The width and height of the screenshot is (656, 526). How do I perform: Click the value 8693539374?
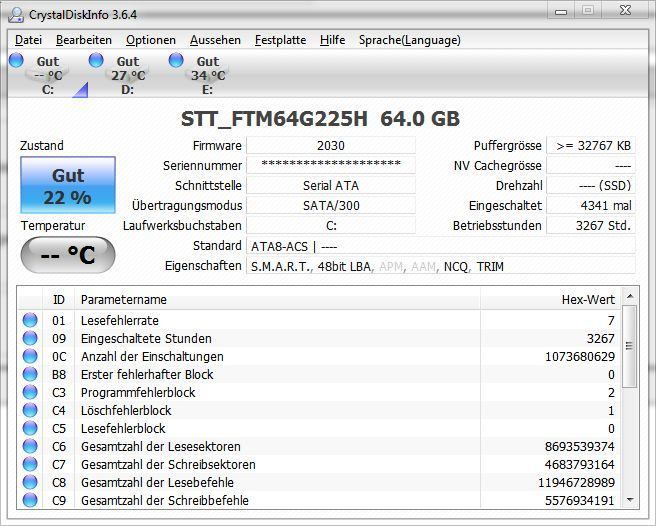click(580, 446)
